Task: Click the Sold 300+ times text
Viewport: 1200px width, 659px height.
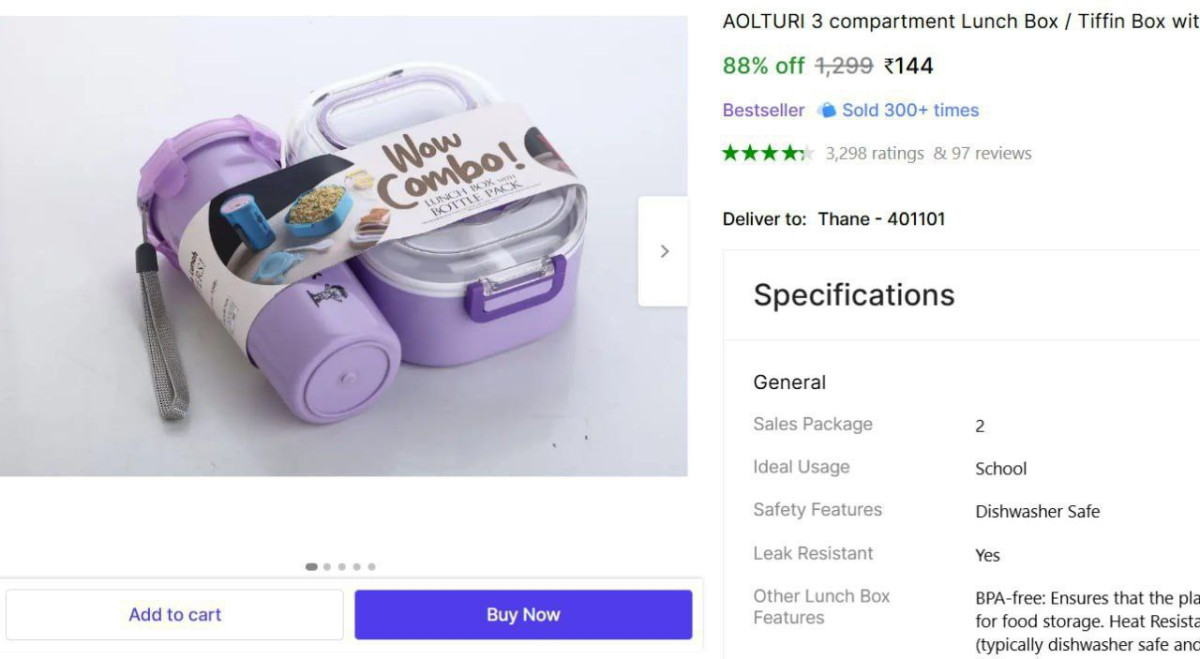Action: [x=910, y=110]
